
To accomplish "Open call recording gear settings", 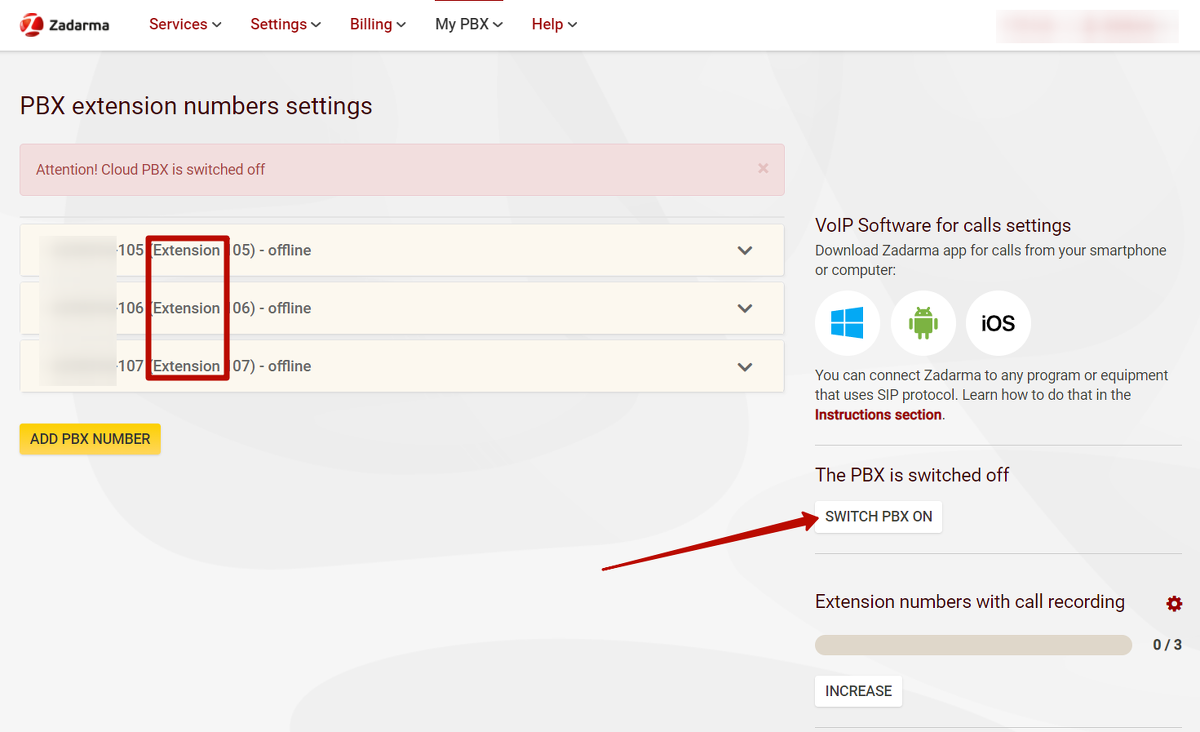I will click(1174, 604).
